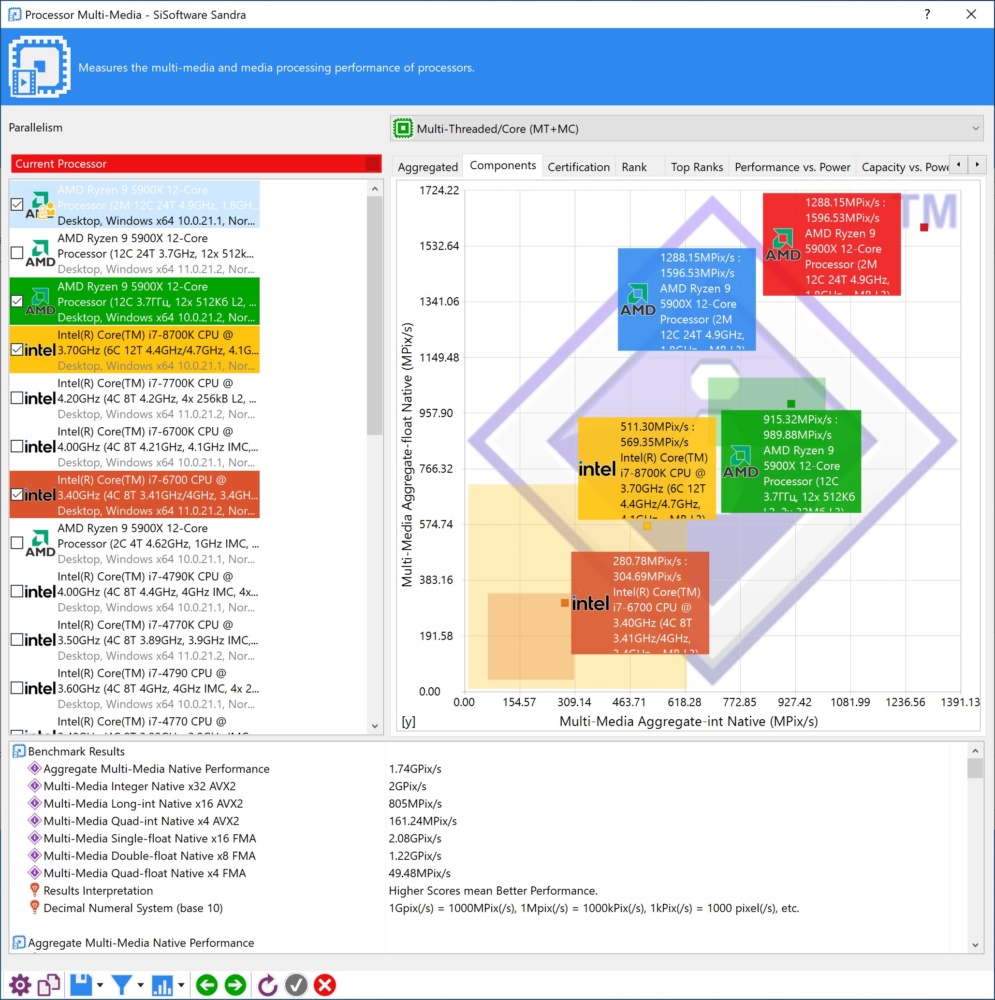The image size is (995, 1000).
Task: Open the chart icon dropdown arrow
Action: tap(181, 985)
